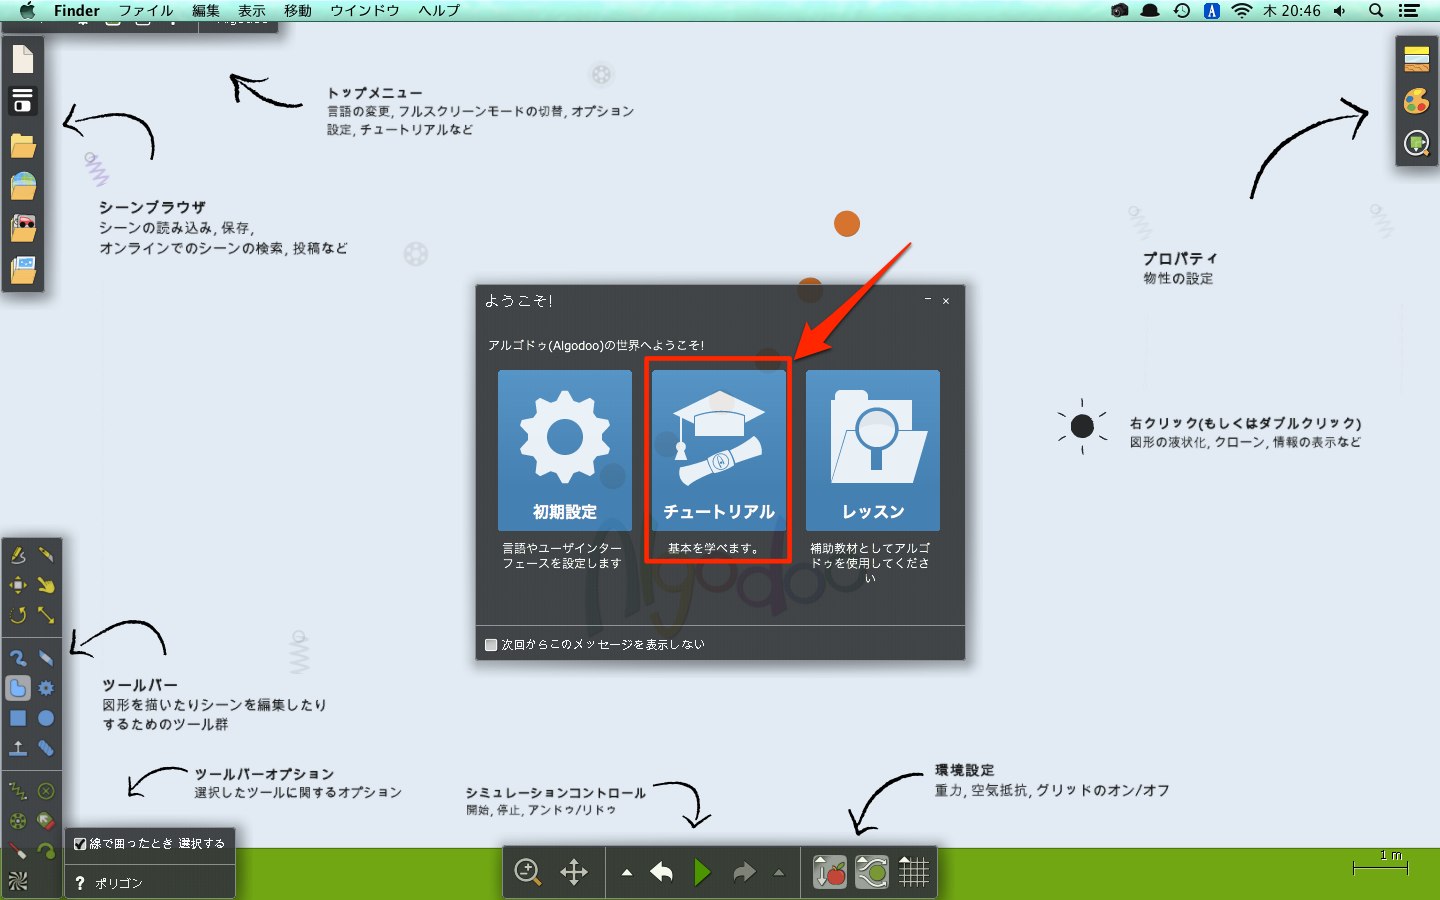Select the blue Brush tool
This screenshot has height=900, width=1440.
pos(18,658)
